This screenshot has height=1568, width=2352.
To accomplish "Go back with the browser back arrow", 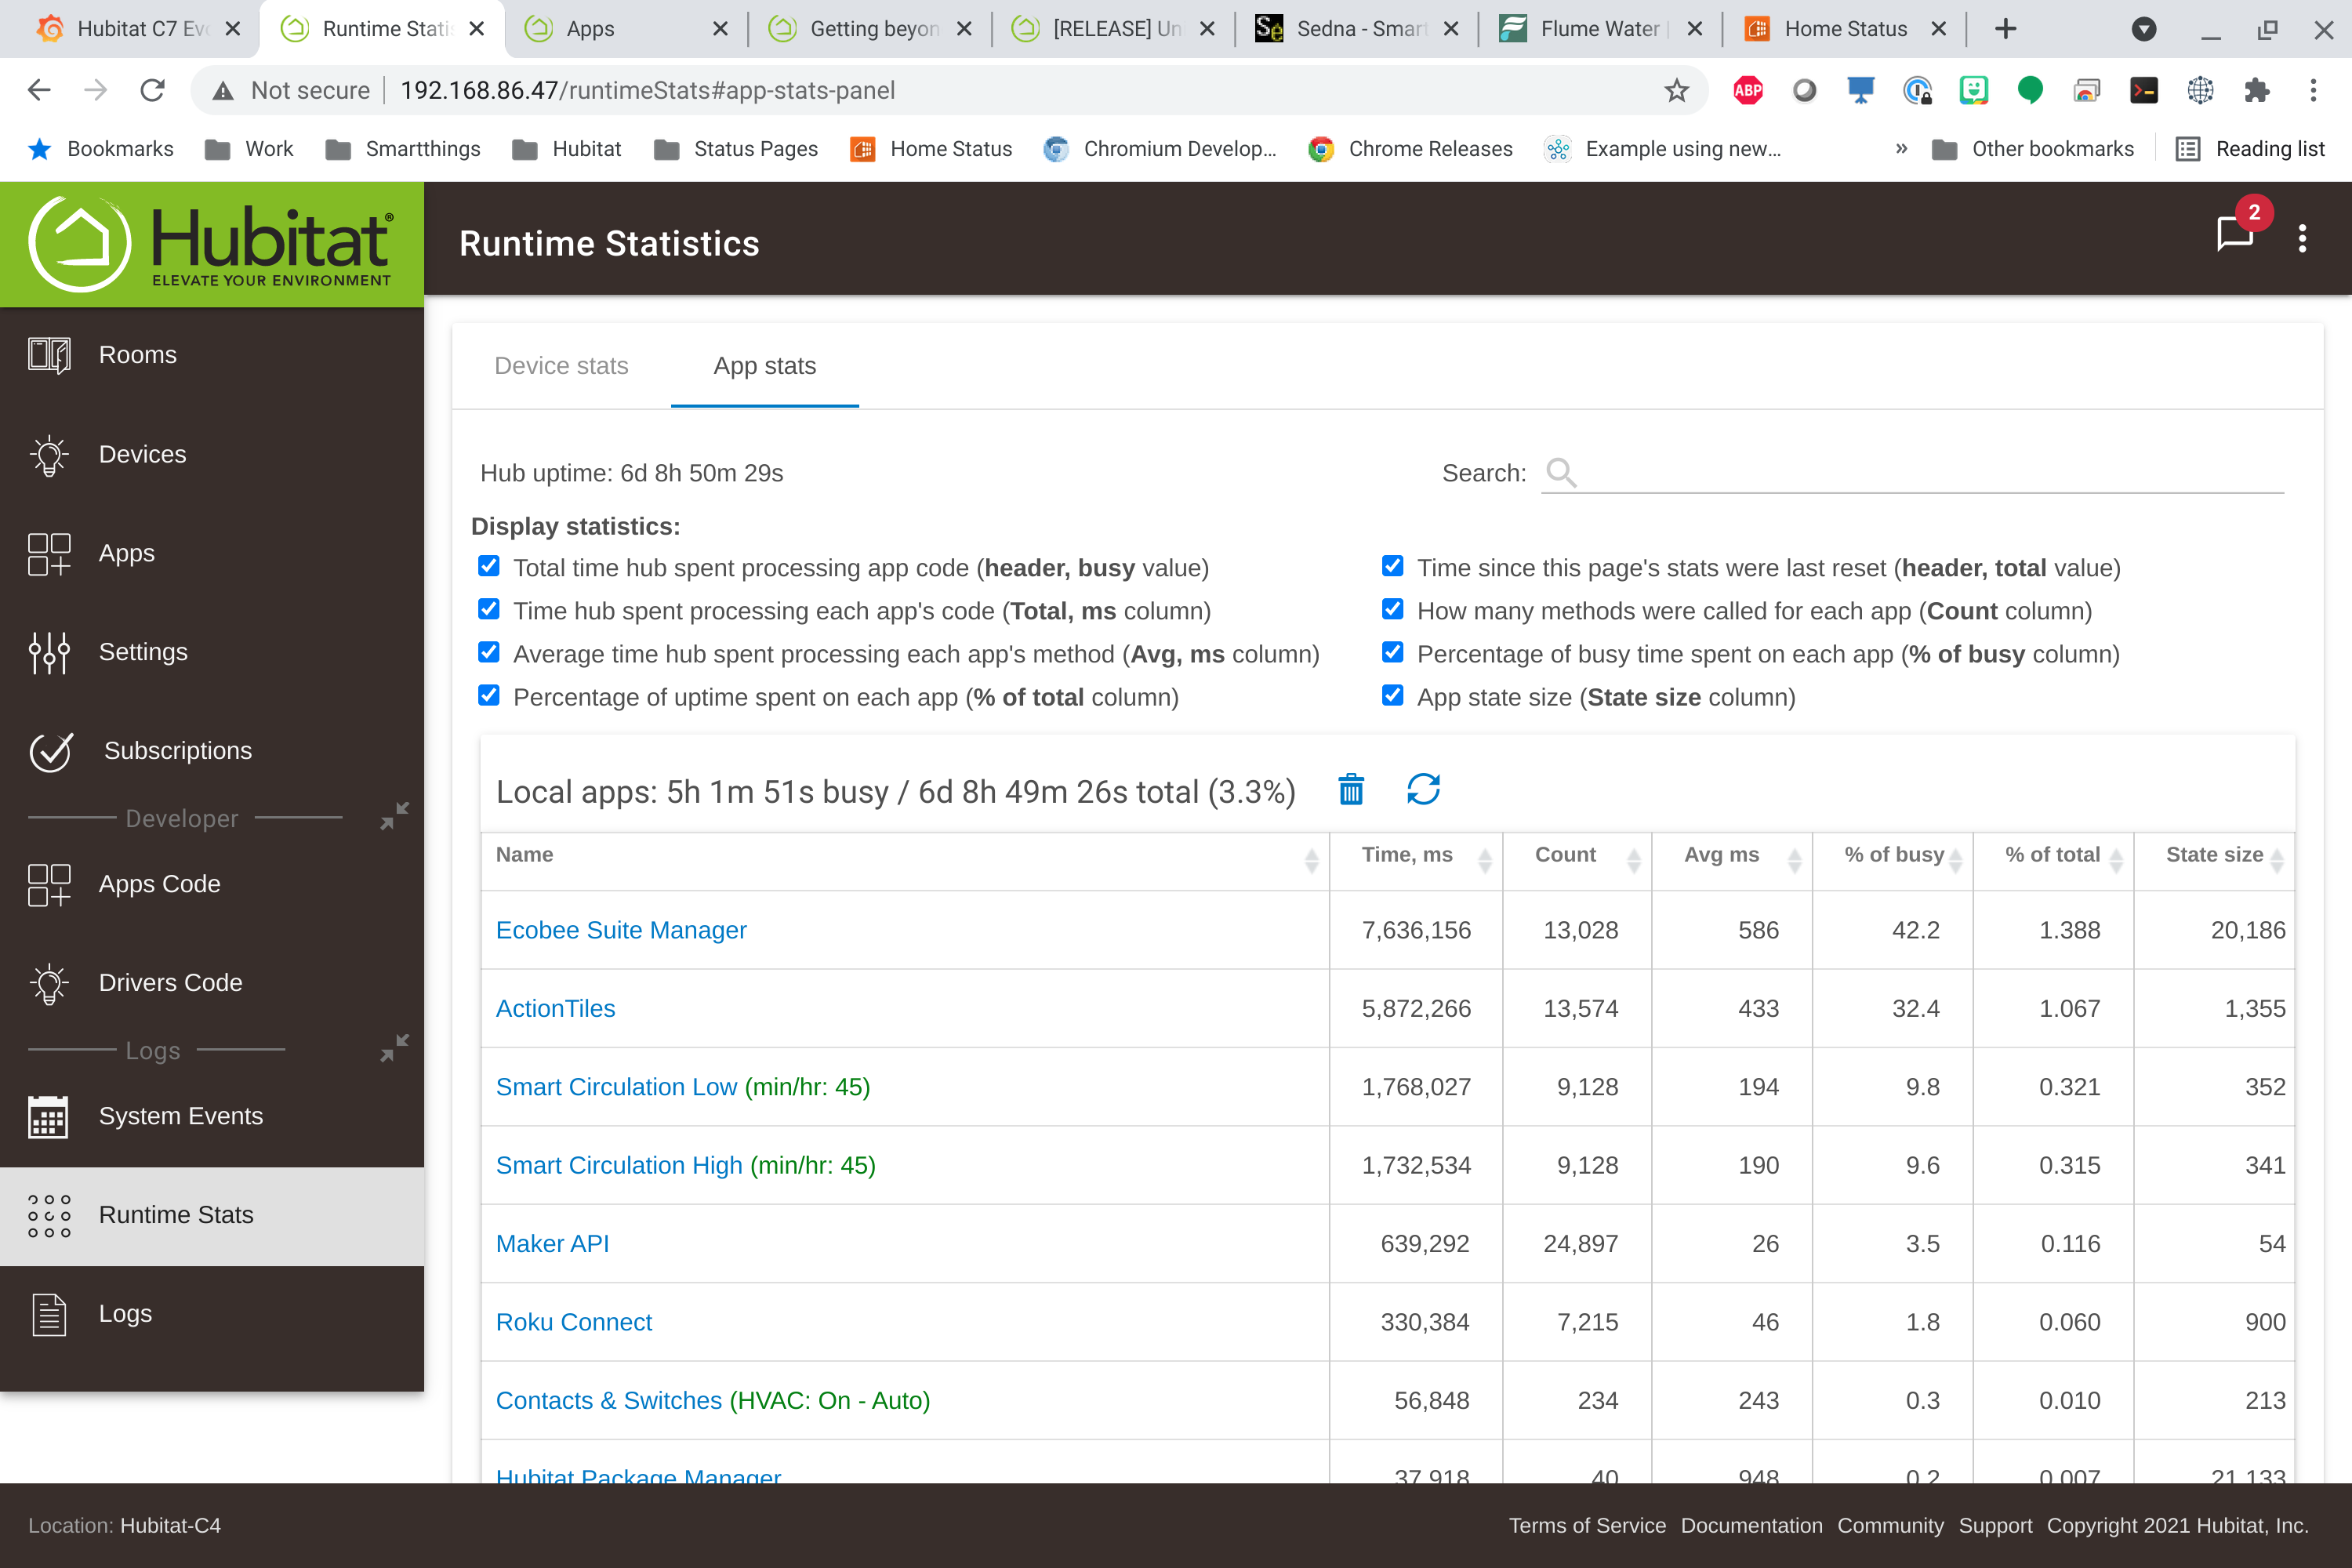I will (40, 90).
